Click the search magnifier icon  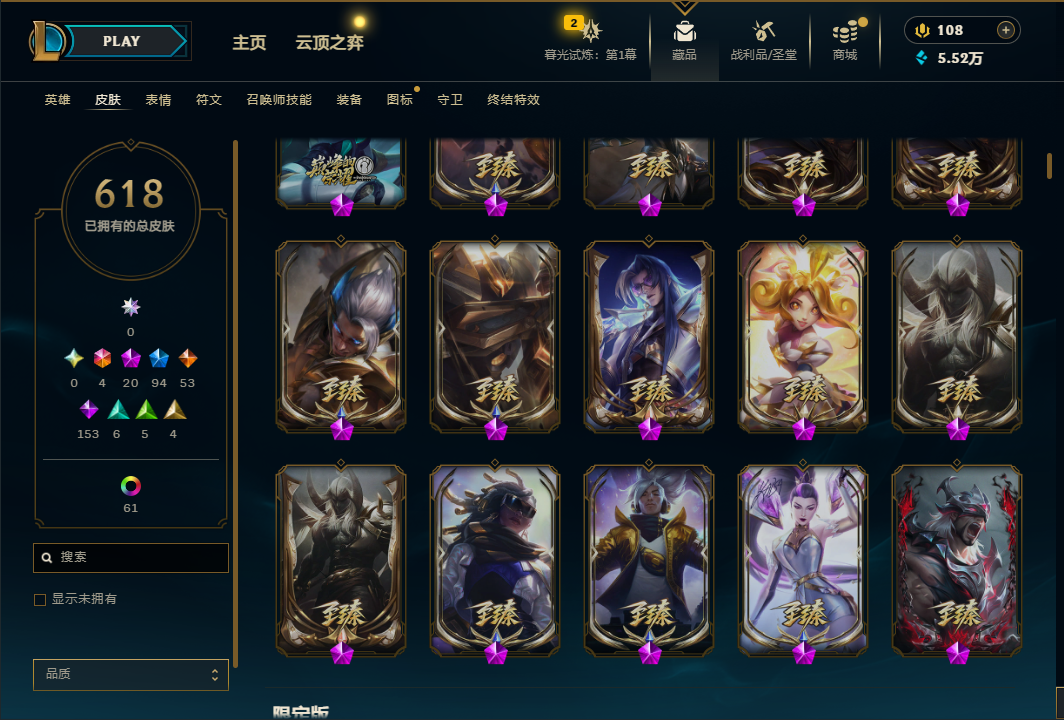click(x=47, y=557)
